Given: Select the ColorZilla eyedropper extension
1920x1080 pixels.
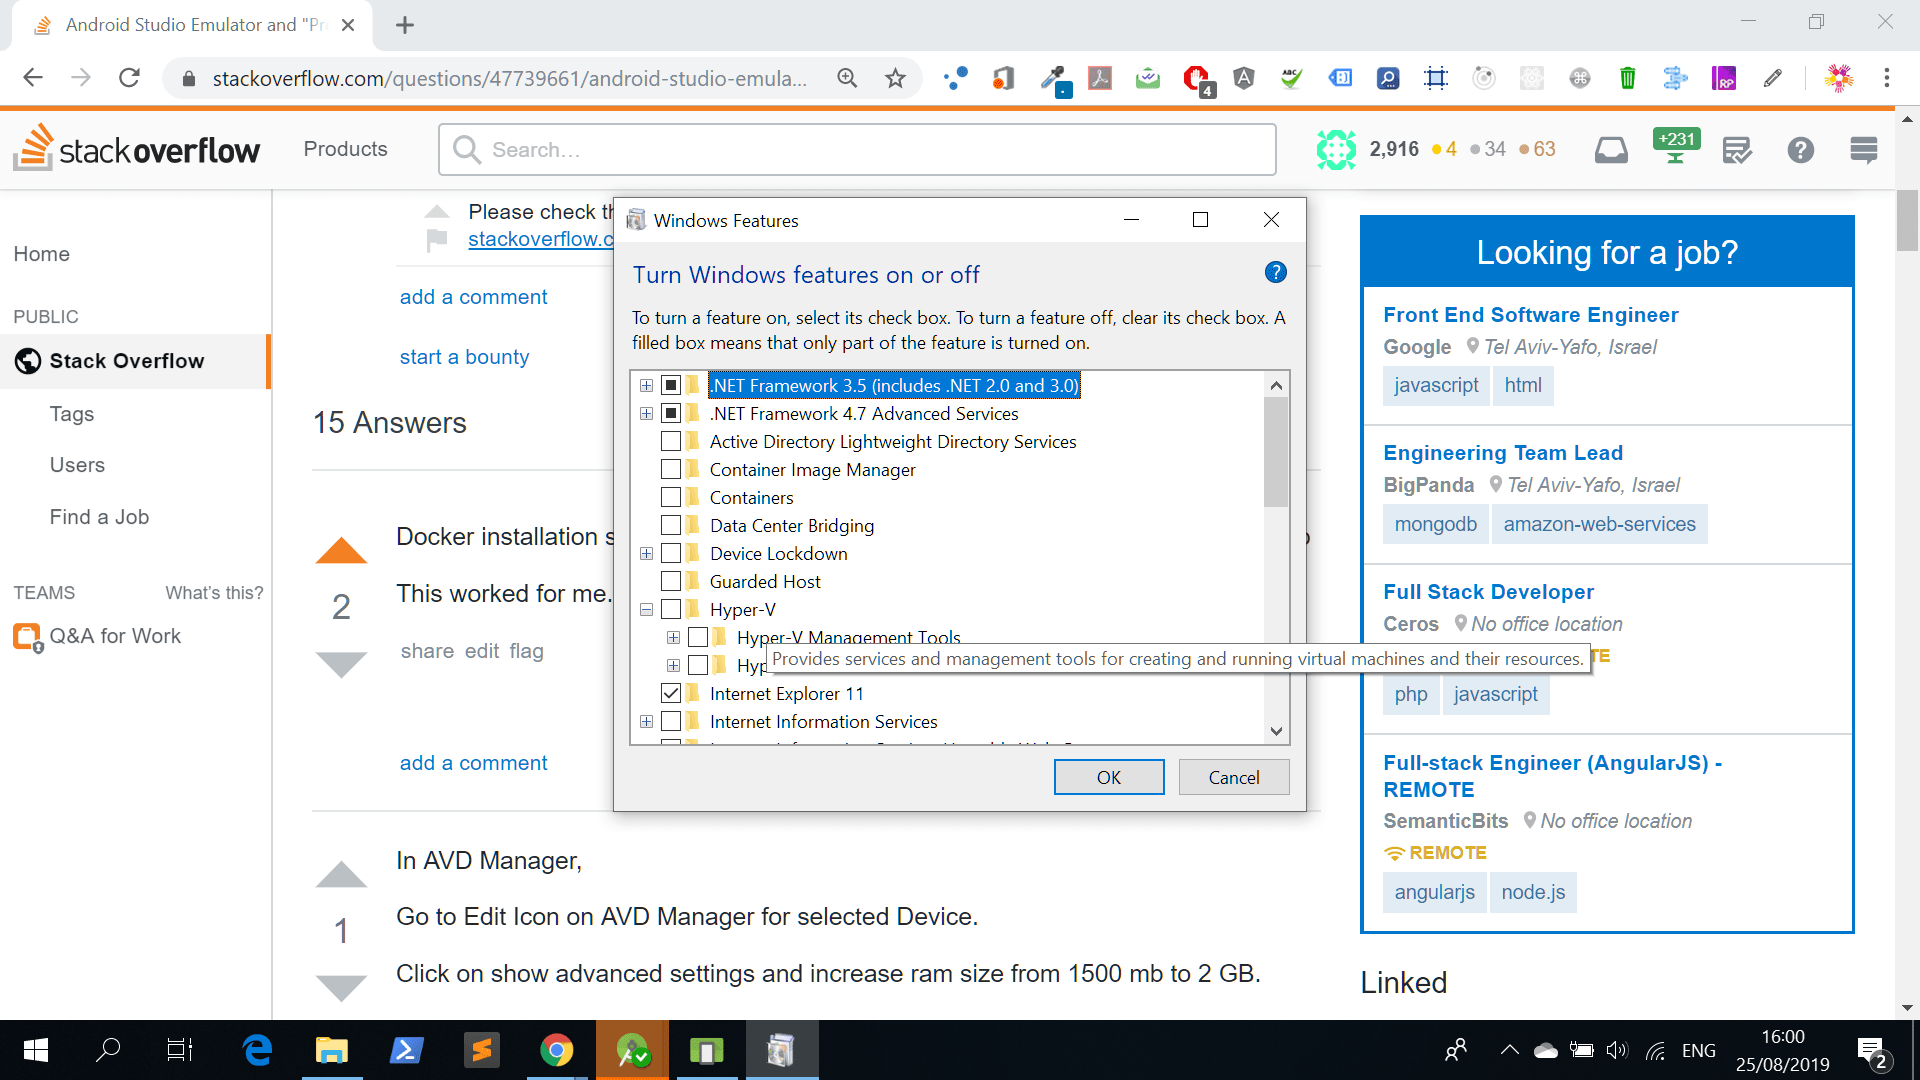Looking at the screenshot, I should (1053, 78).
